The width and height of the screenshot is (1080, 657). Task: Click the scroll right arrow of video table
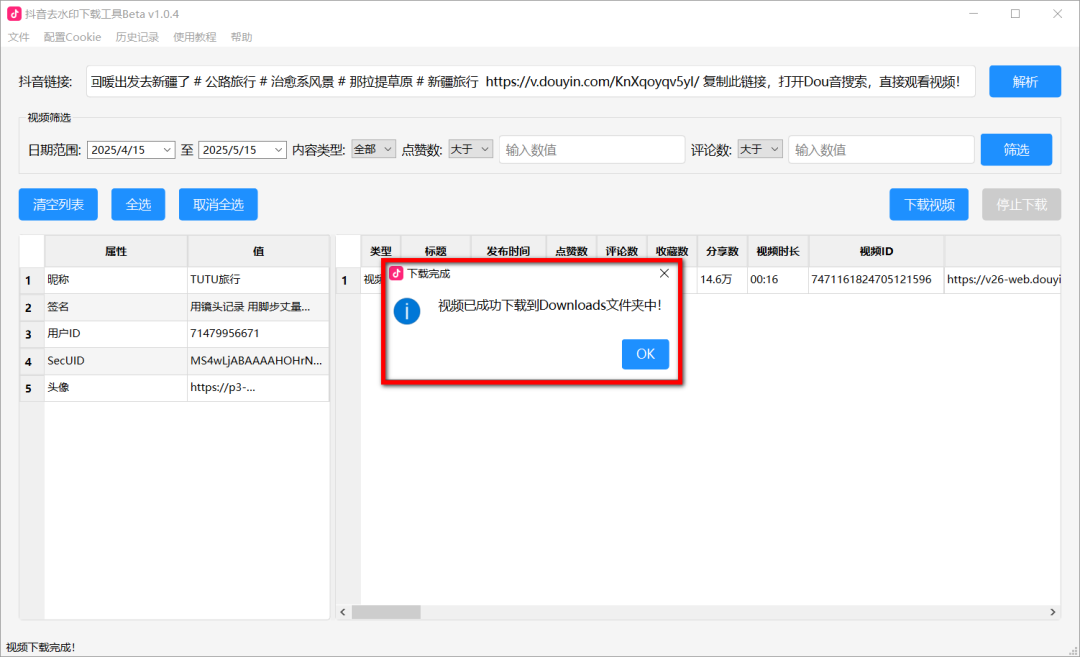point(1052,612)
